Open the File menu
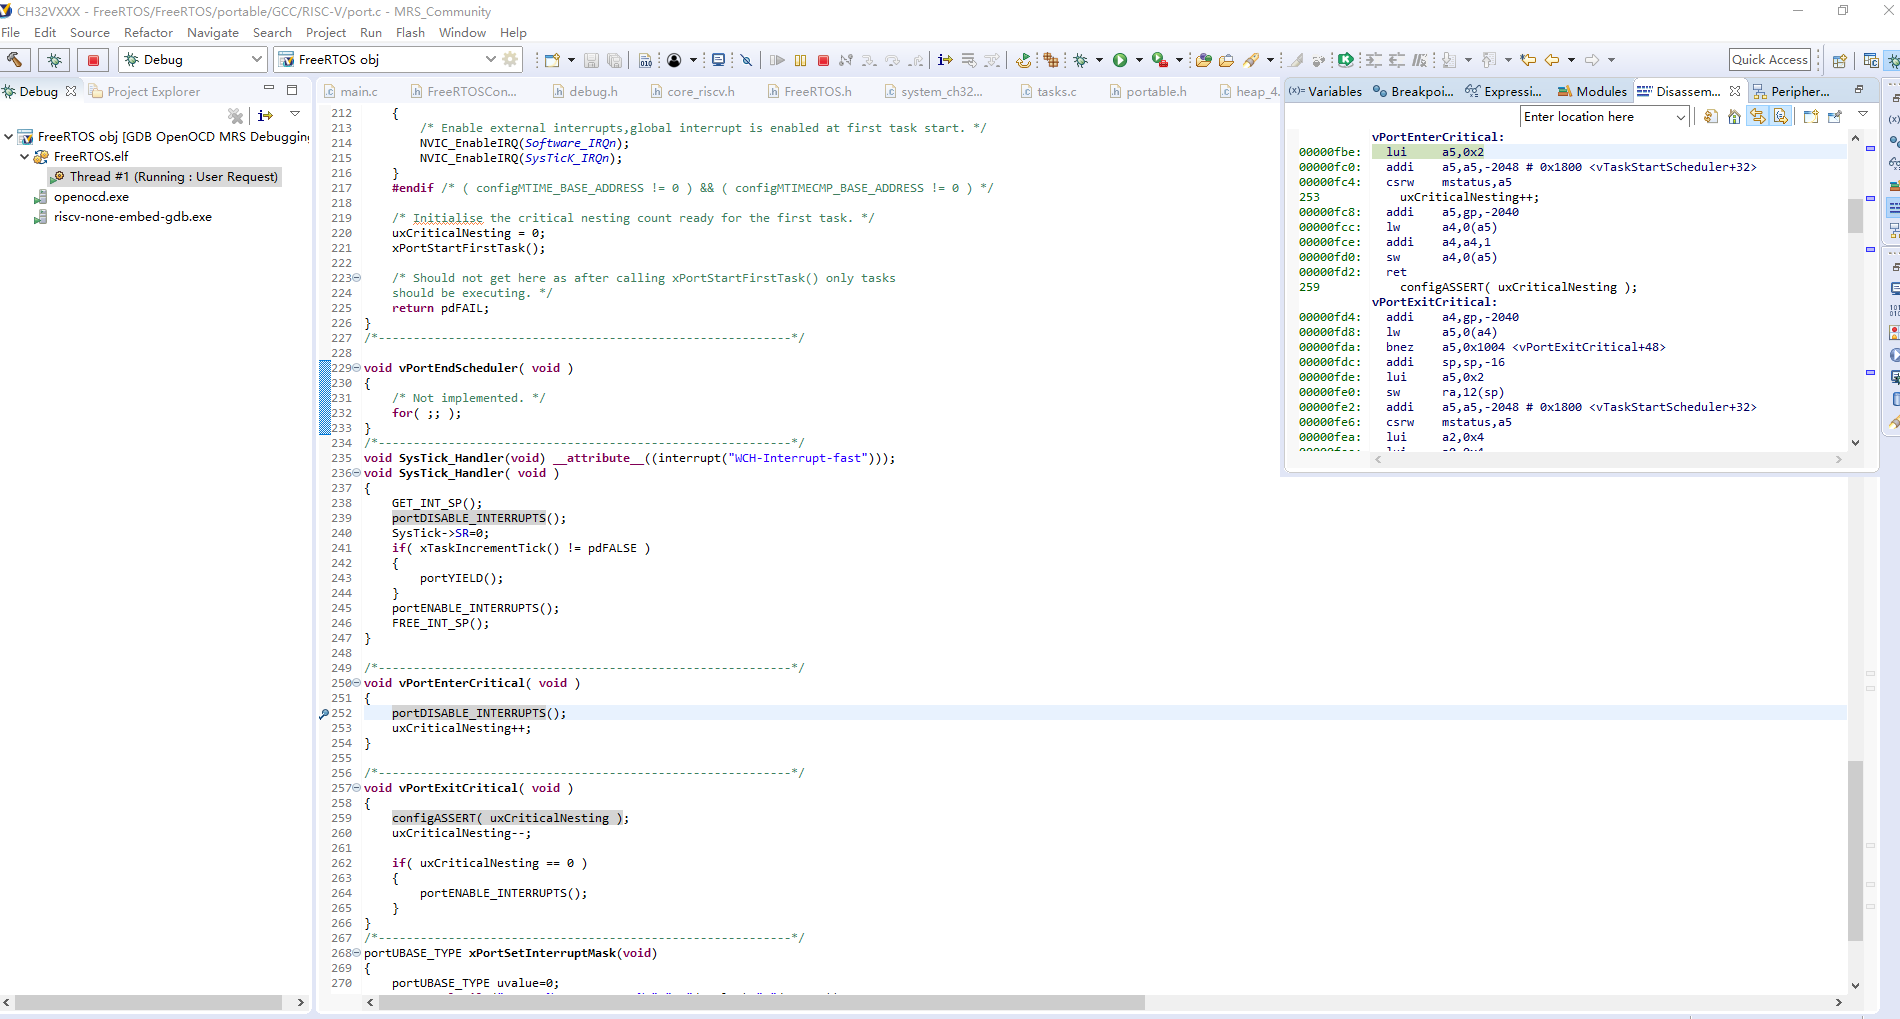The width and height of the screenshot is (1900, 1019). coord(11,32)
